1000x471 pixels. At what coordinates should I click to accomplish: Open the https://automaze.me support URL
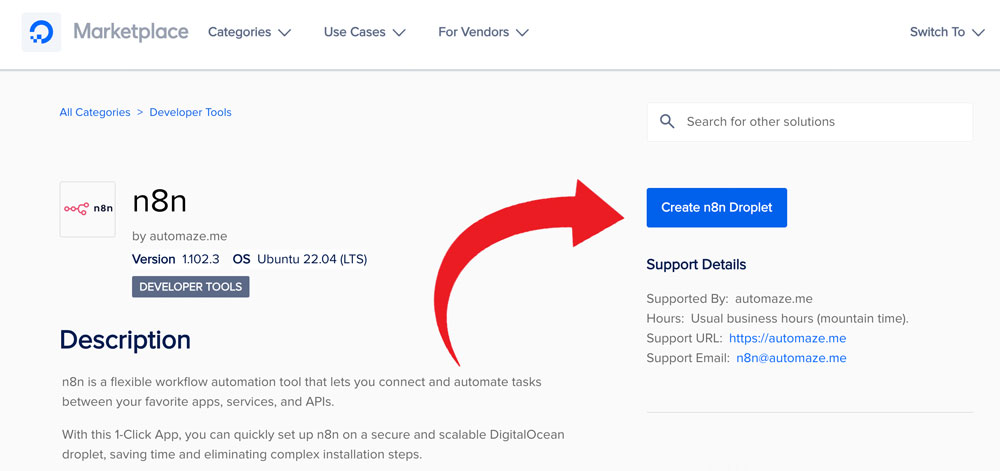pyautogui.click(x=788, y=338)
